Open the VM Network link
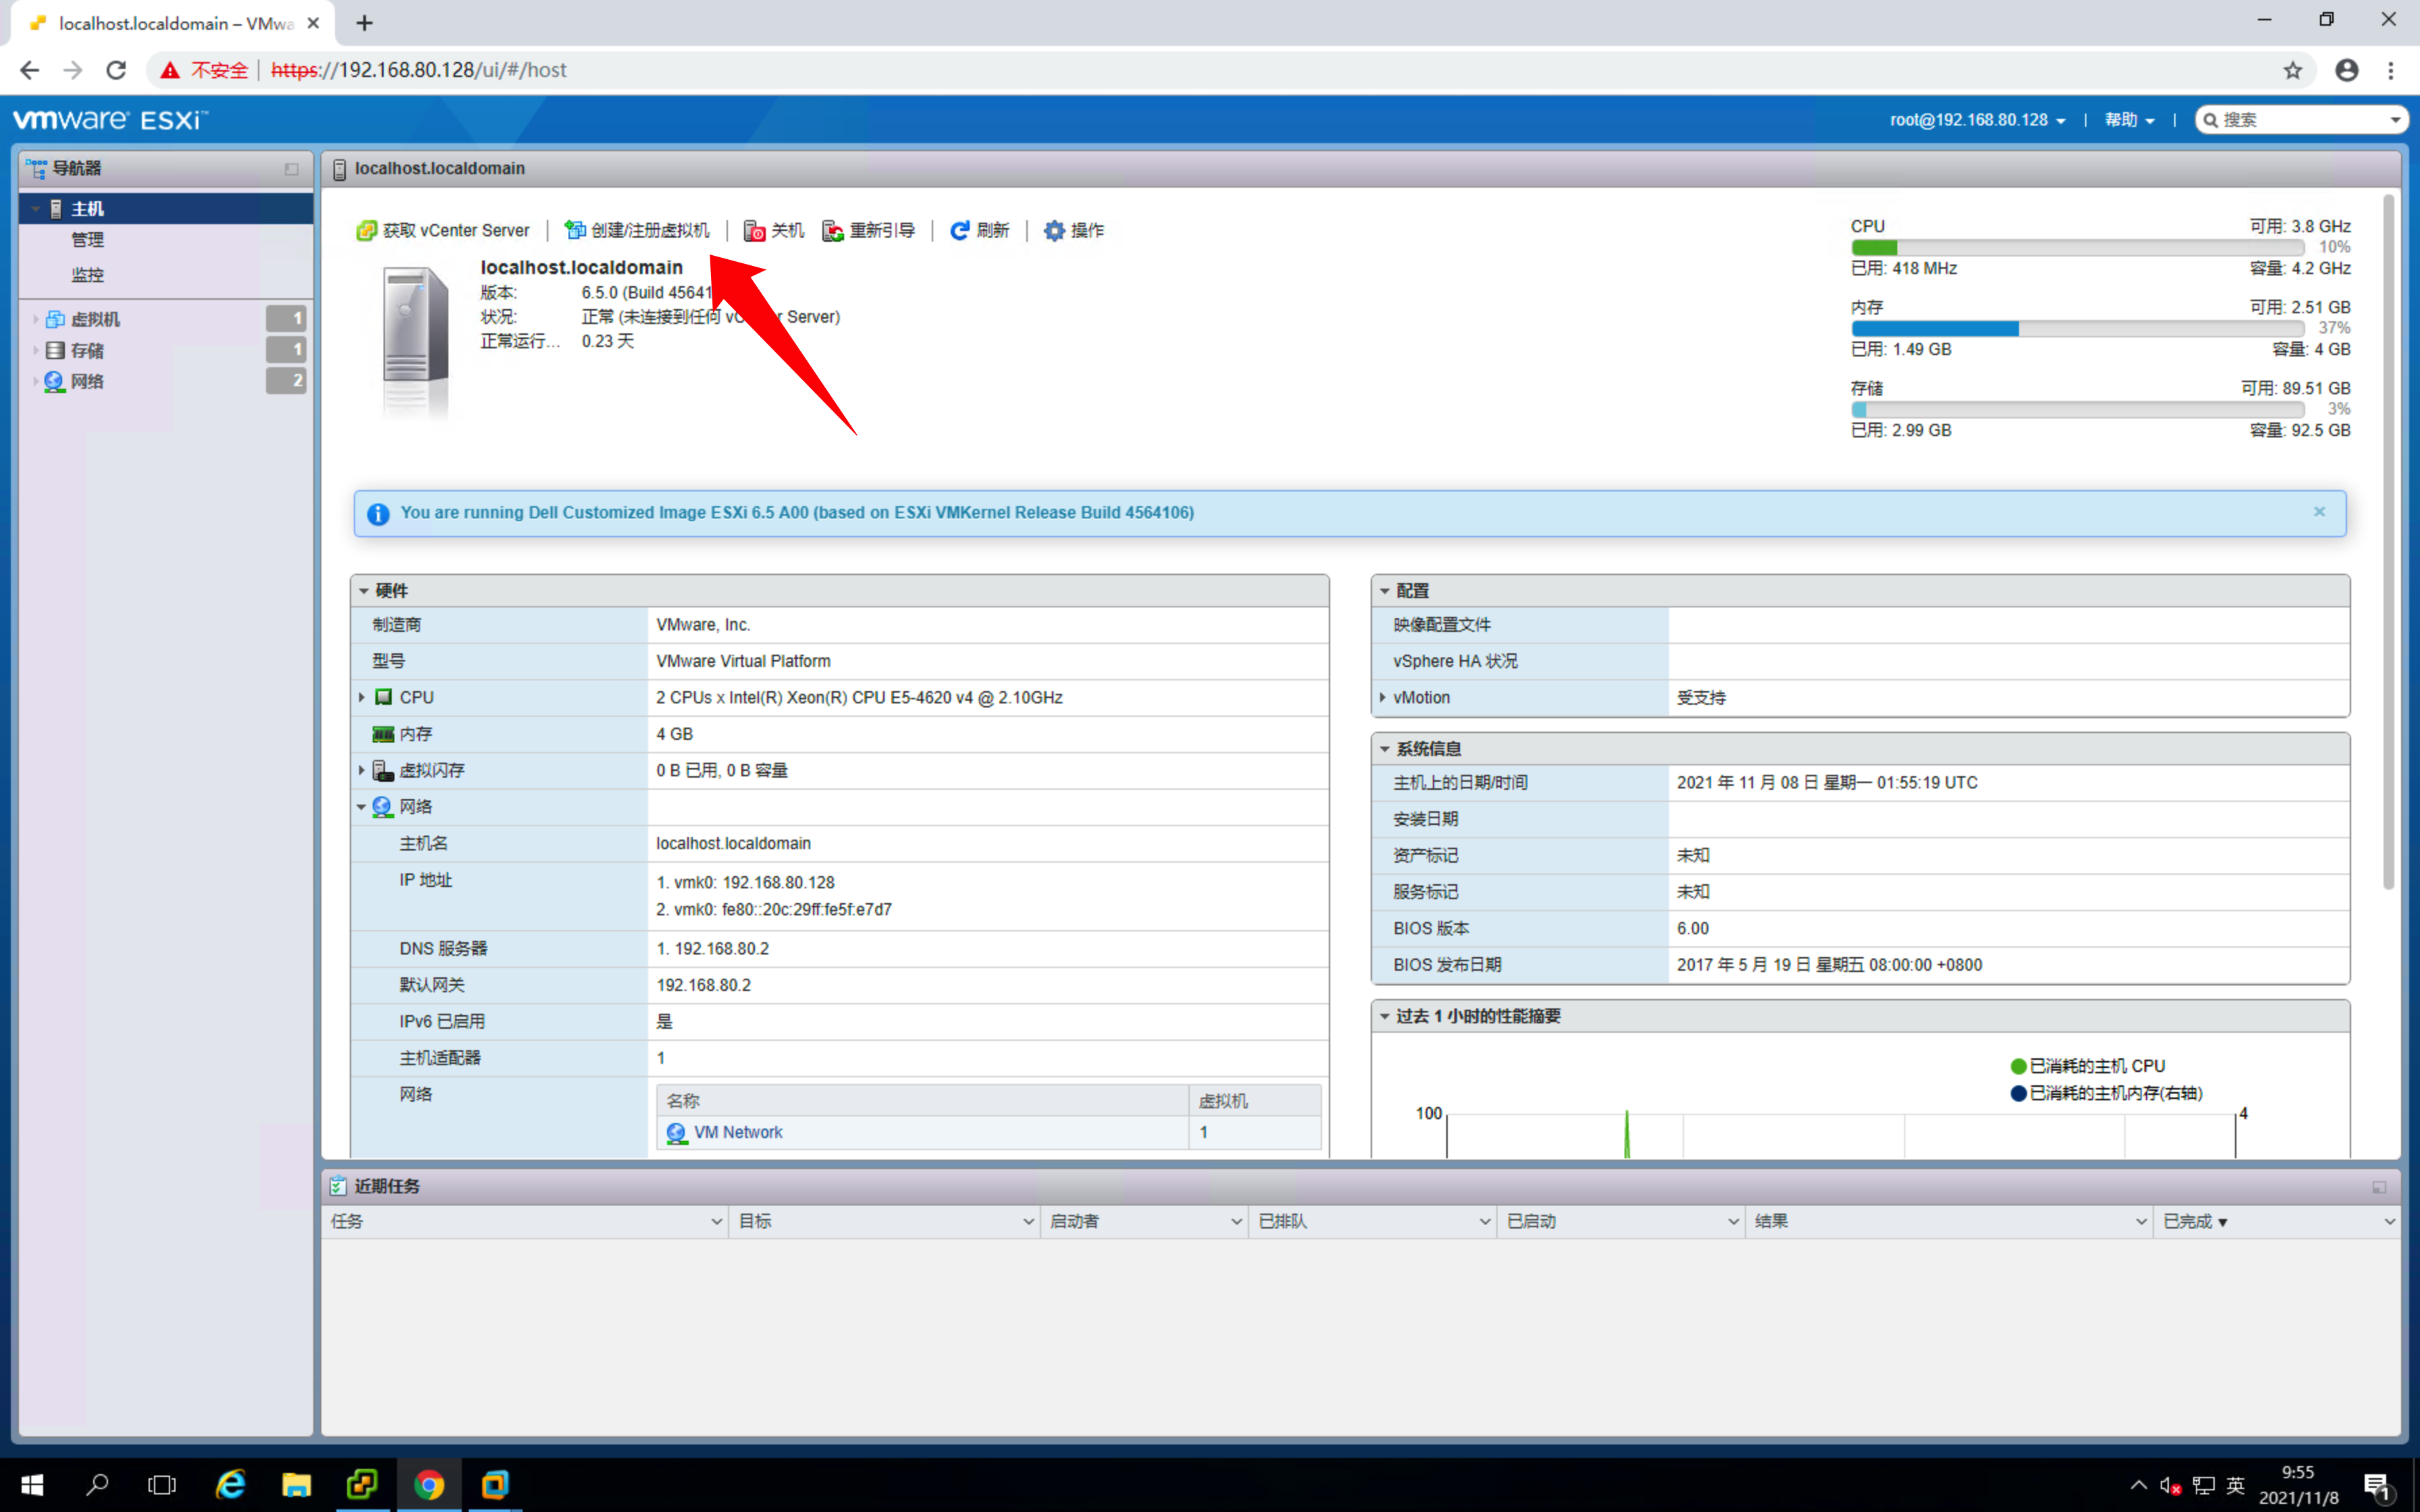The height and width of the screenshot is (1512, 2420). [737, 1132]
